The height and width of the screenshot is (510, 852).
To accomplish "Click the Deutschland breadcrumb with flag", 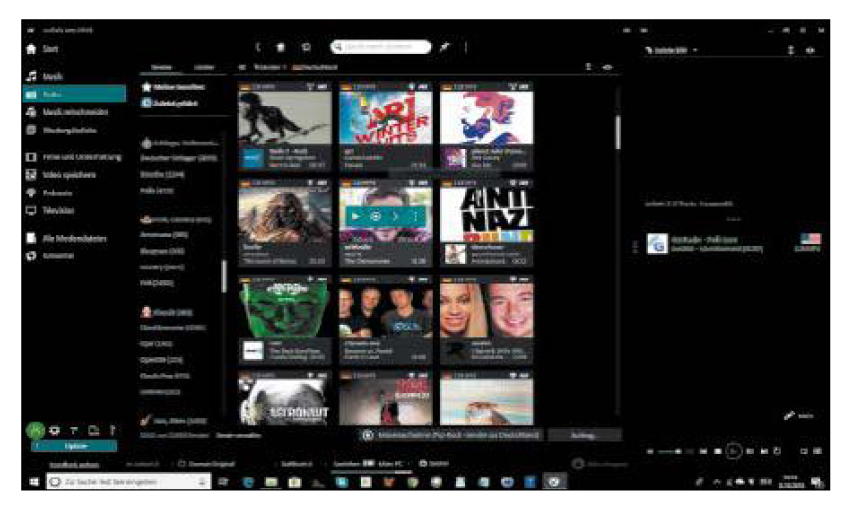I will click(315, 67).
